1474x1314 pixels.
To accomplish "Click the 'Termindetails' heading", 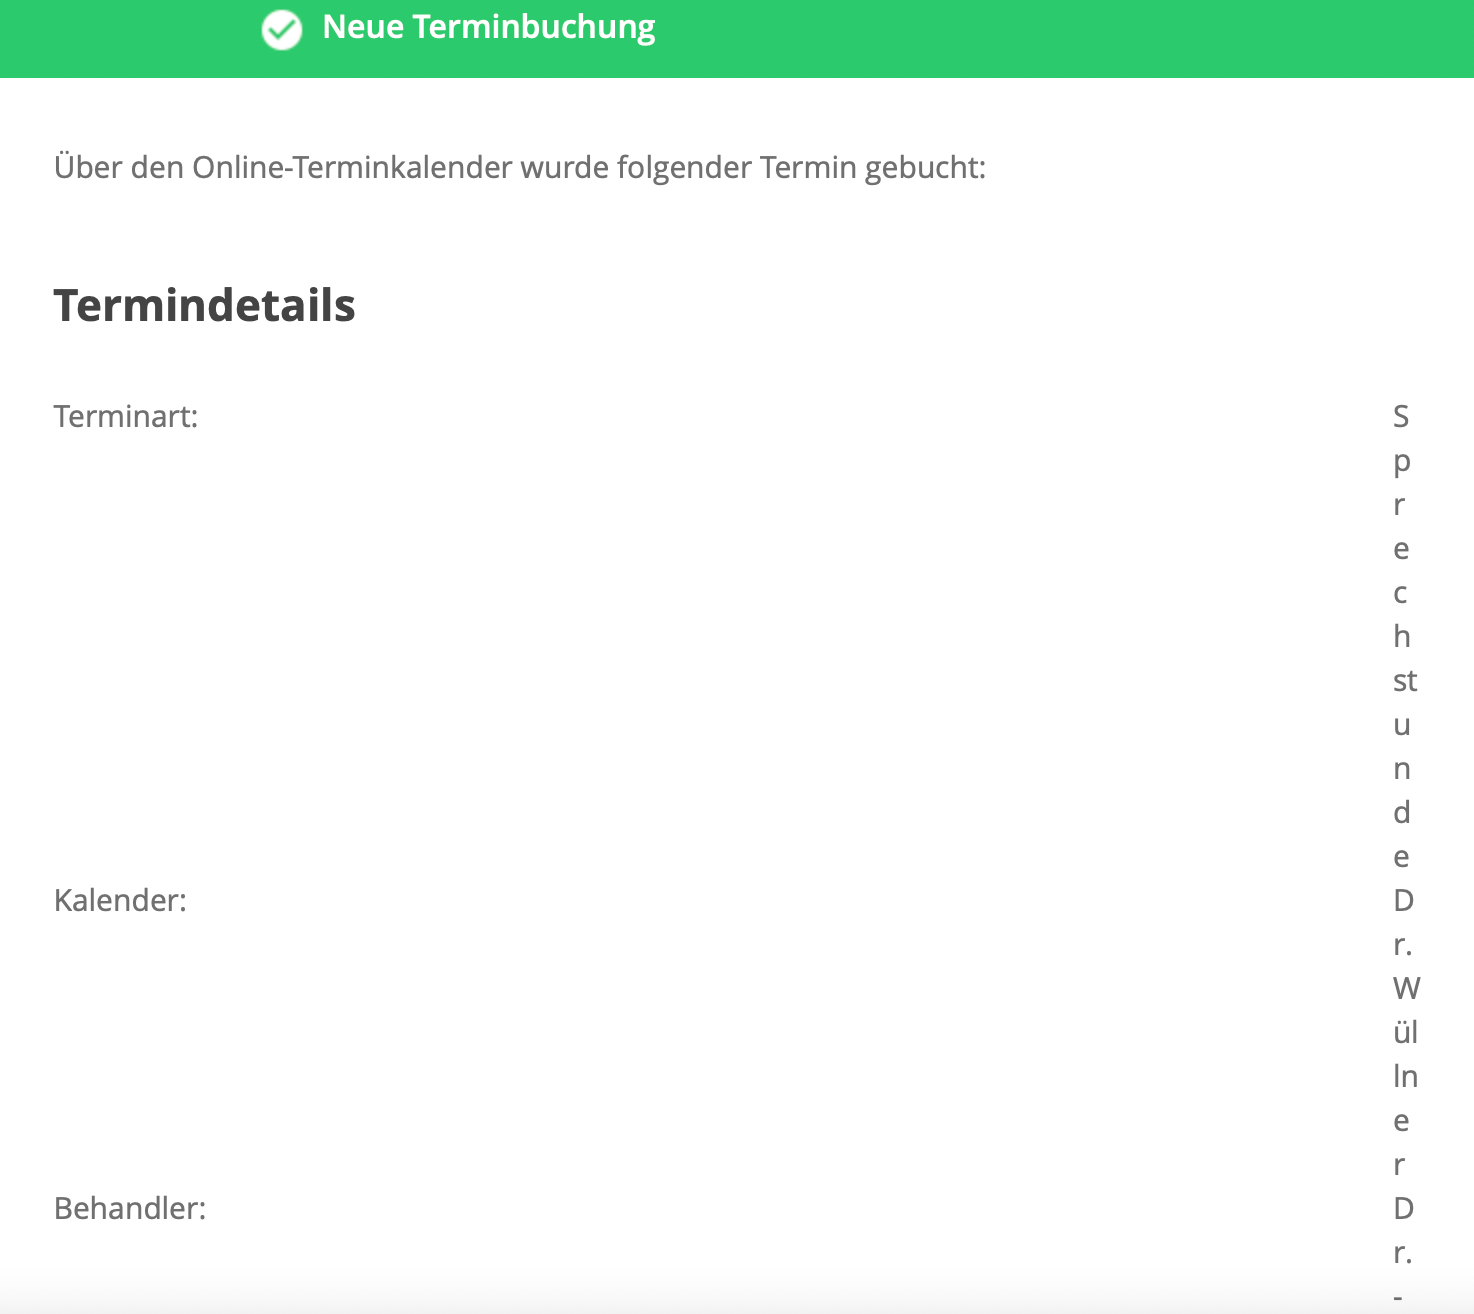I will [x=205, y=305].
